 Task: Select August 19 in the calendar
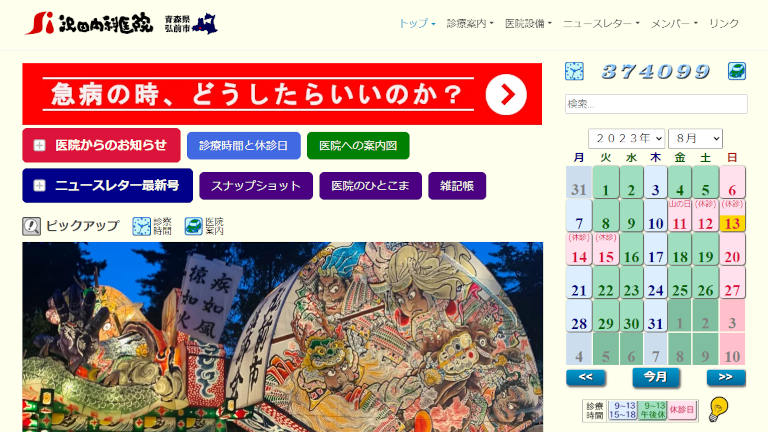(705, 249)
